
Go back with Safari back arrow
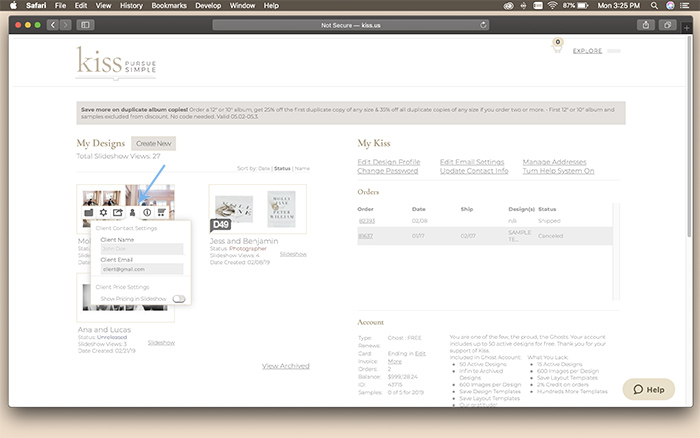point(53,25)
